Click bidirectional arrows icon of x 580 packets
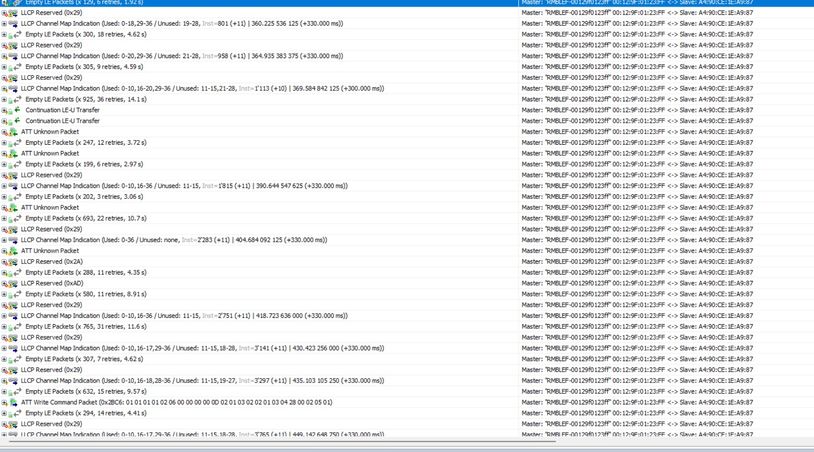 18,294
